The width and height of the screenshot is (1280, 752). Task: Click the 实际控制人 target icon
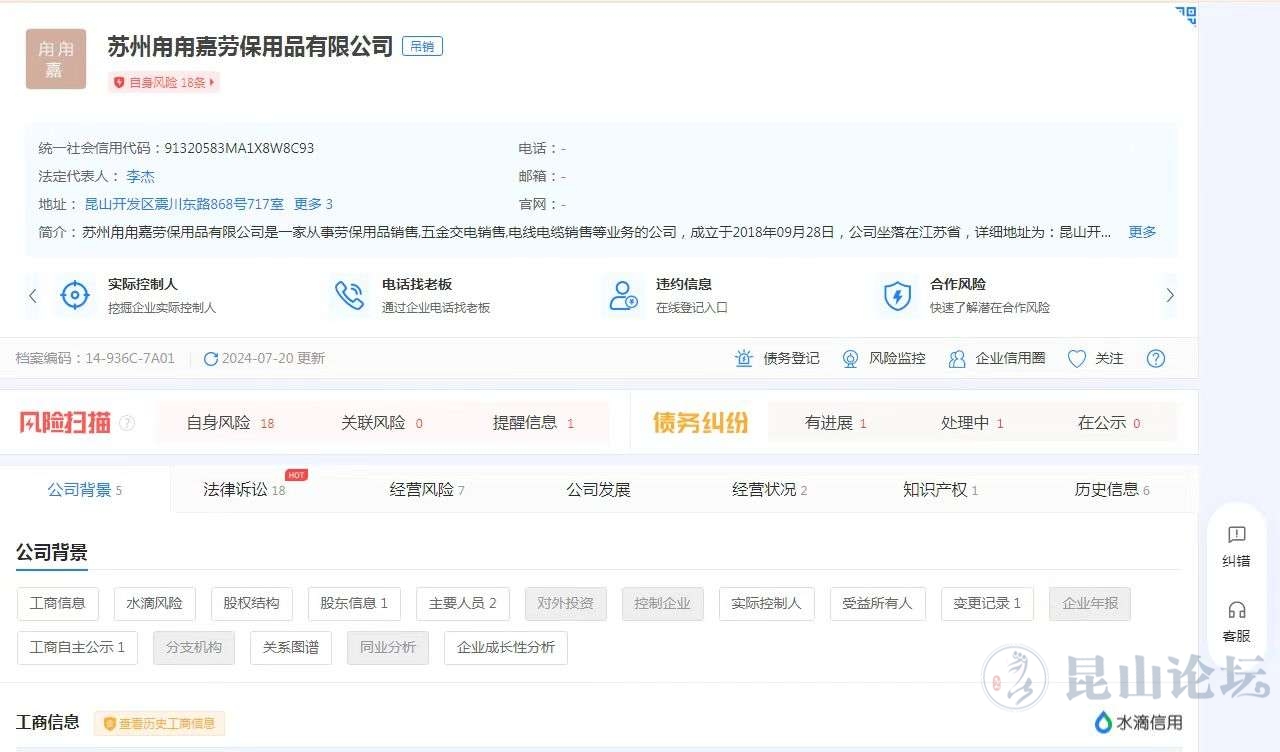[75, 296]
